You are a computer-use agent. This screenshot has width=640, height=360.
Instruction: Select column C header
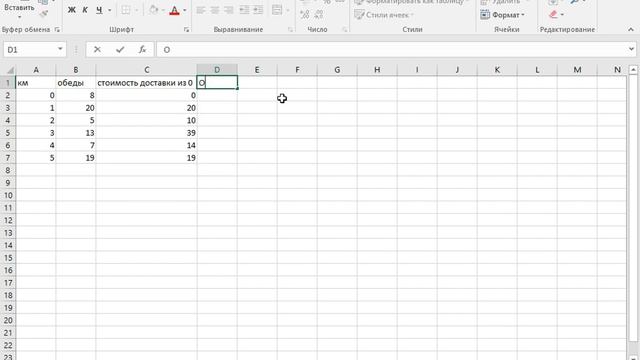pyautogui.click(x=147, y=70)
